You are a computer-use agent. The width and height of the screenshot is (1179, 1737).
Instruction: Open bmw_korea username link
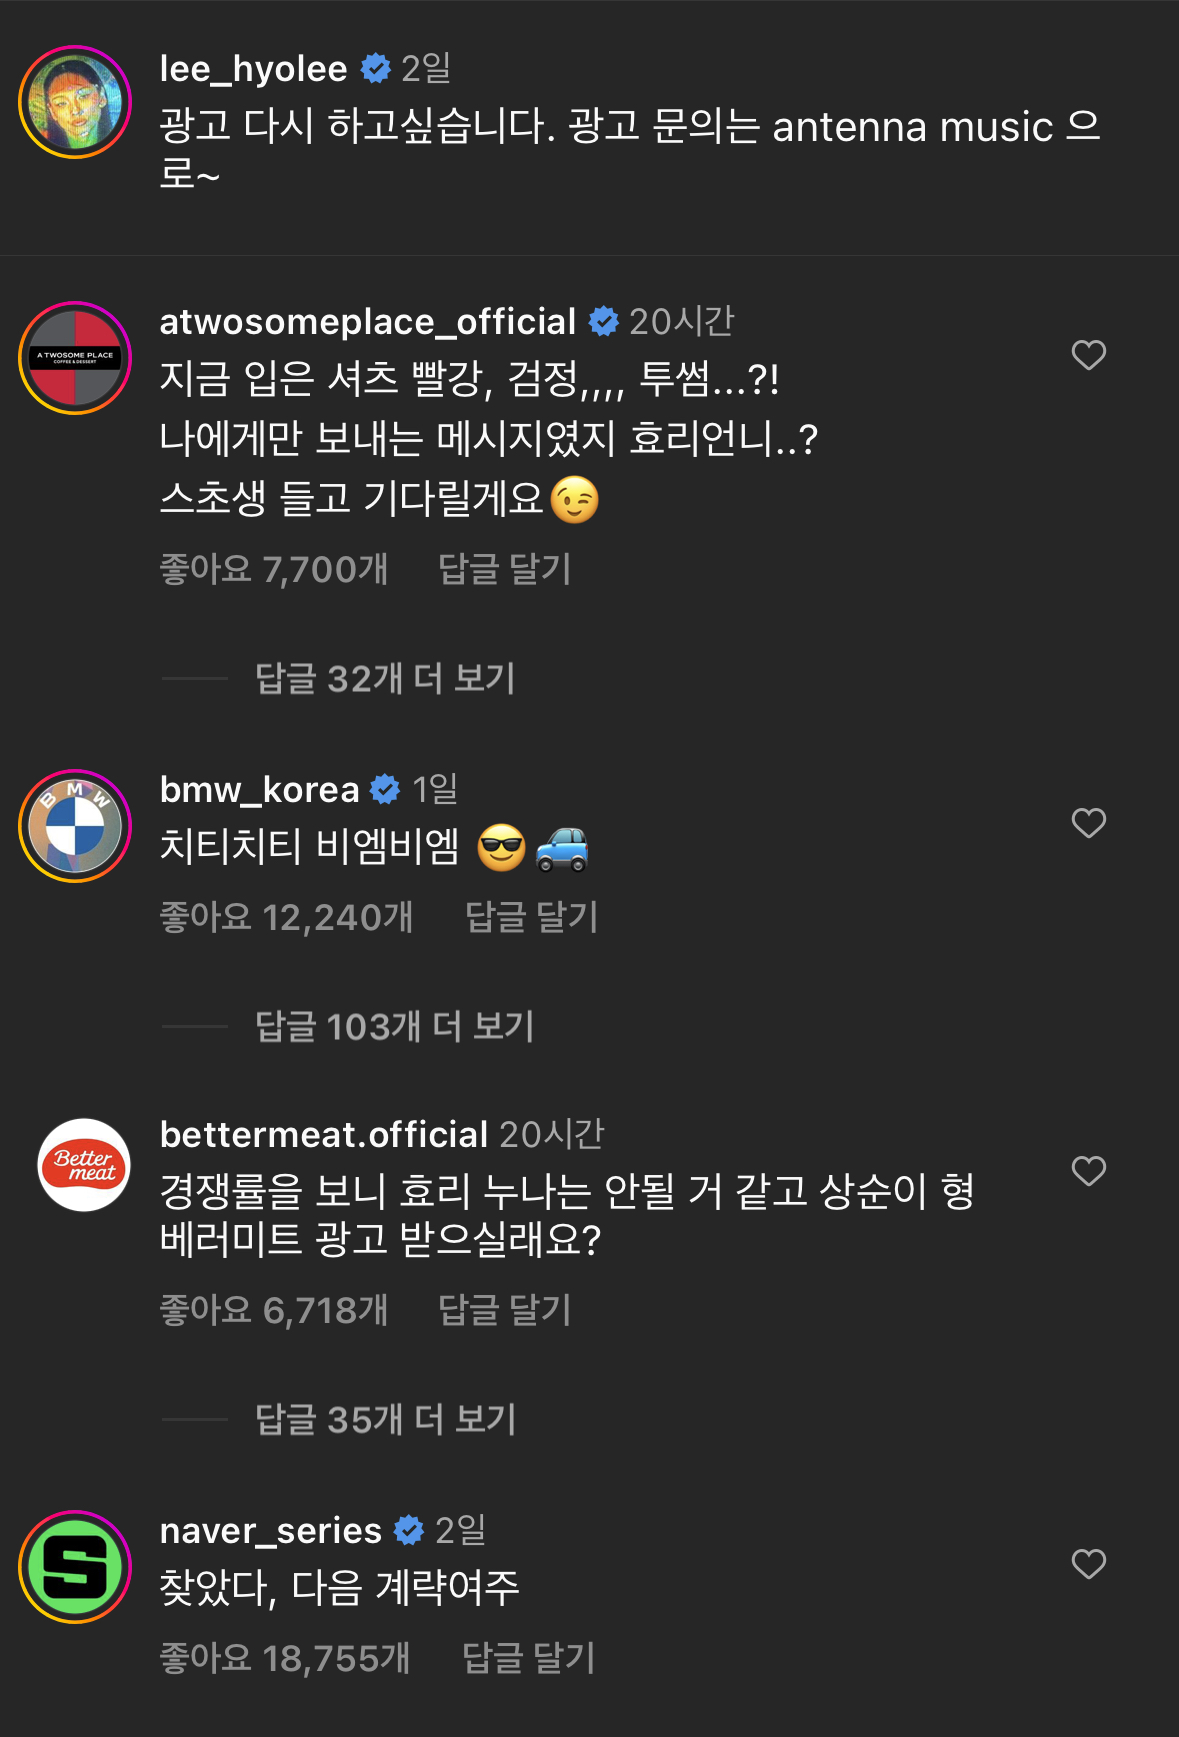(259, 790)
